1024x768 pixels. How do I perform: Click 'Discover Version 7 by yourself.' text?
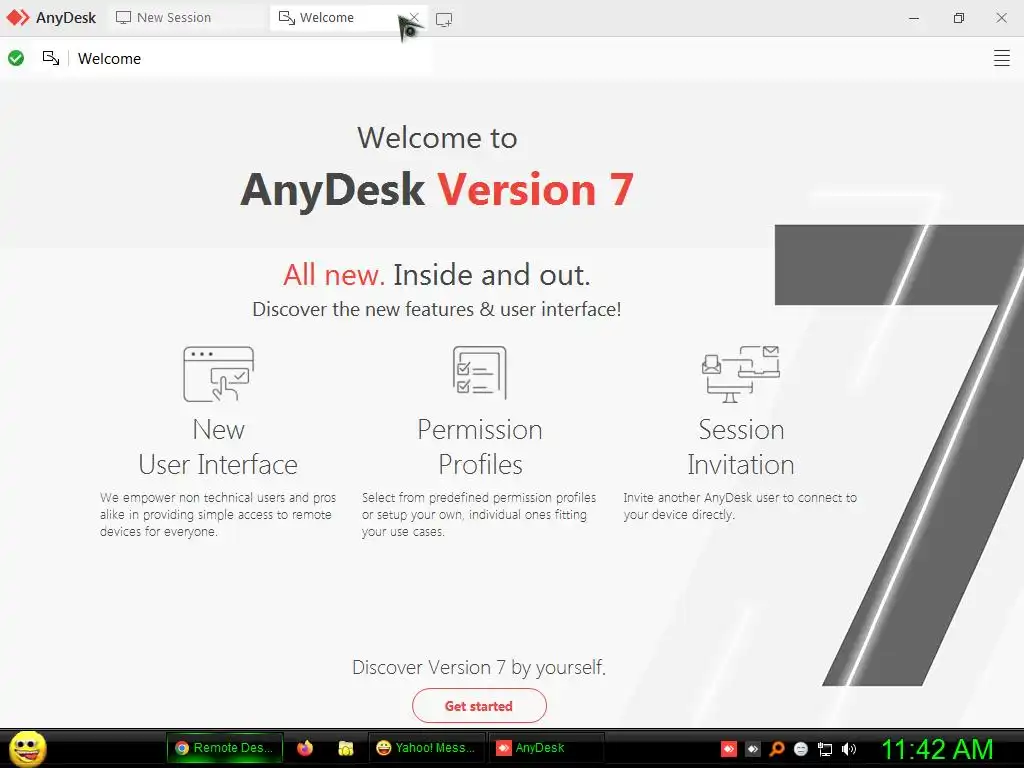(x=479, y=667)
